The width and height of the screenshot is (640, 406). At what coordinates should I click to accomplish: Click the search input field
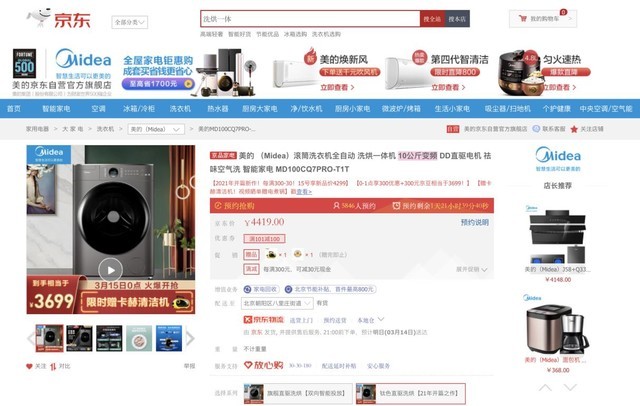[x=310, y=19]
